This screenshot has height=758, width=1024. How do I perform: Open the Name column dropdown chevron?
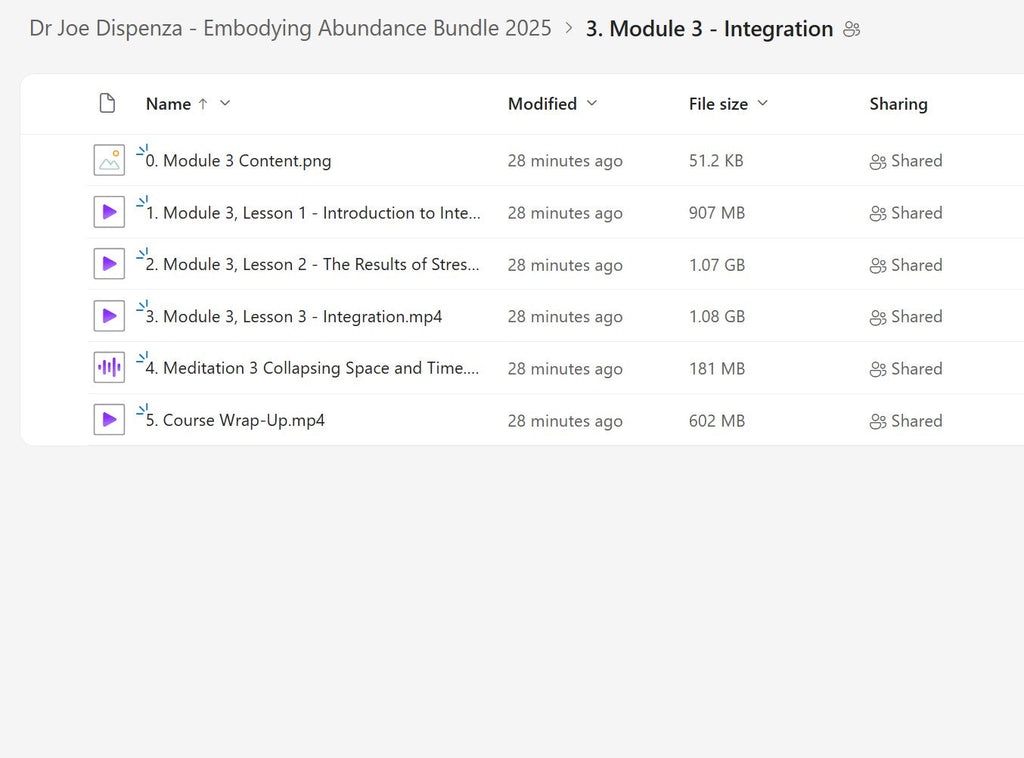click(x=225, y=103)
